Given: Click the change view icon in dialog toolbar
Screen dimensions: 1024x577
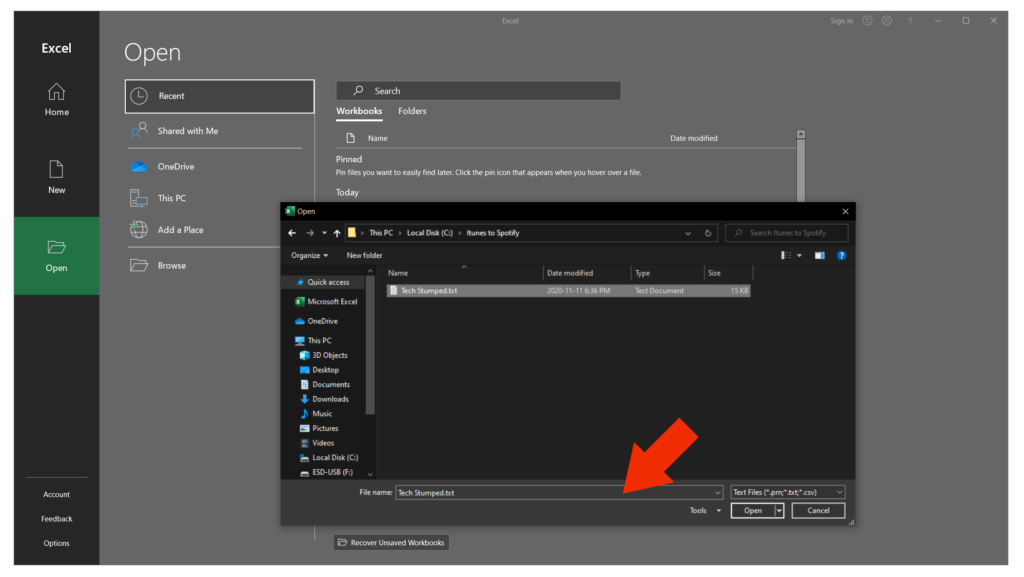Looking at the screenshot, I should pos(786,255).
